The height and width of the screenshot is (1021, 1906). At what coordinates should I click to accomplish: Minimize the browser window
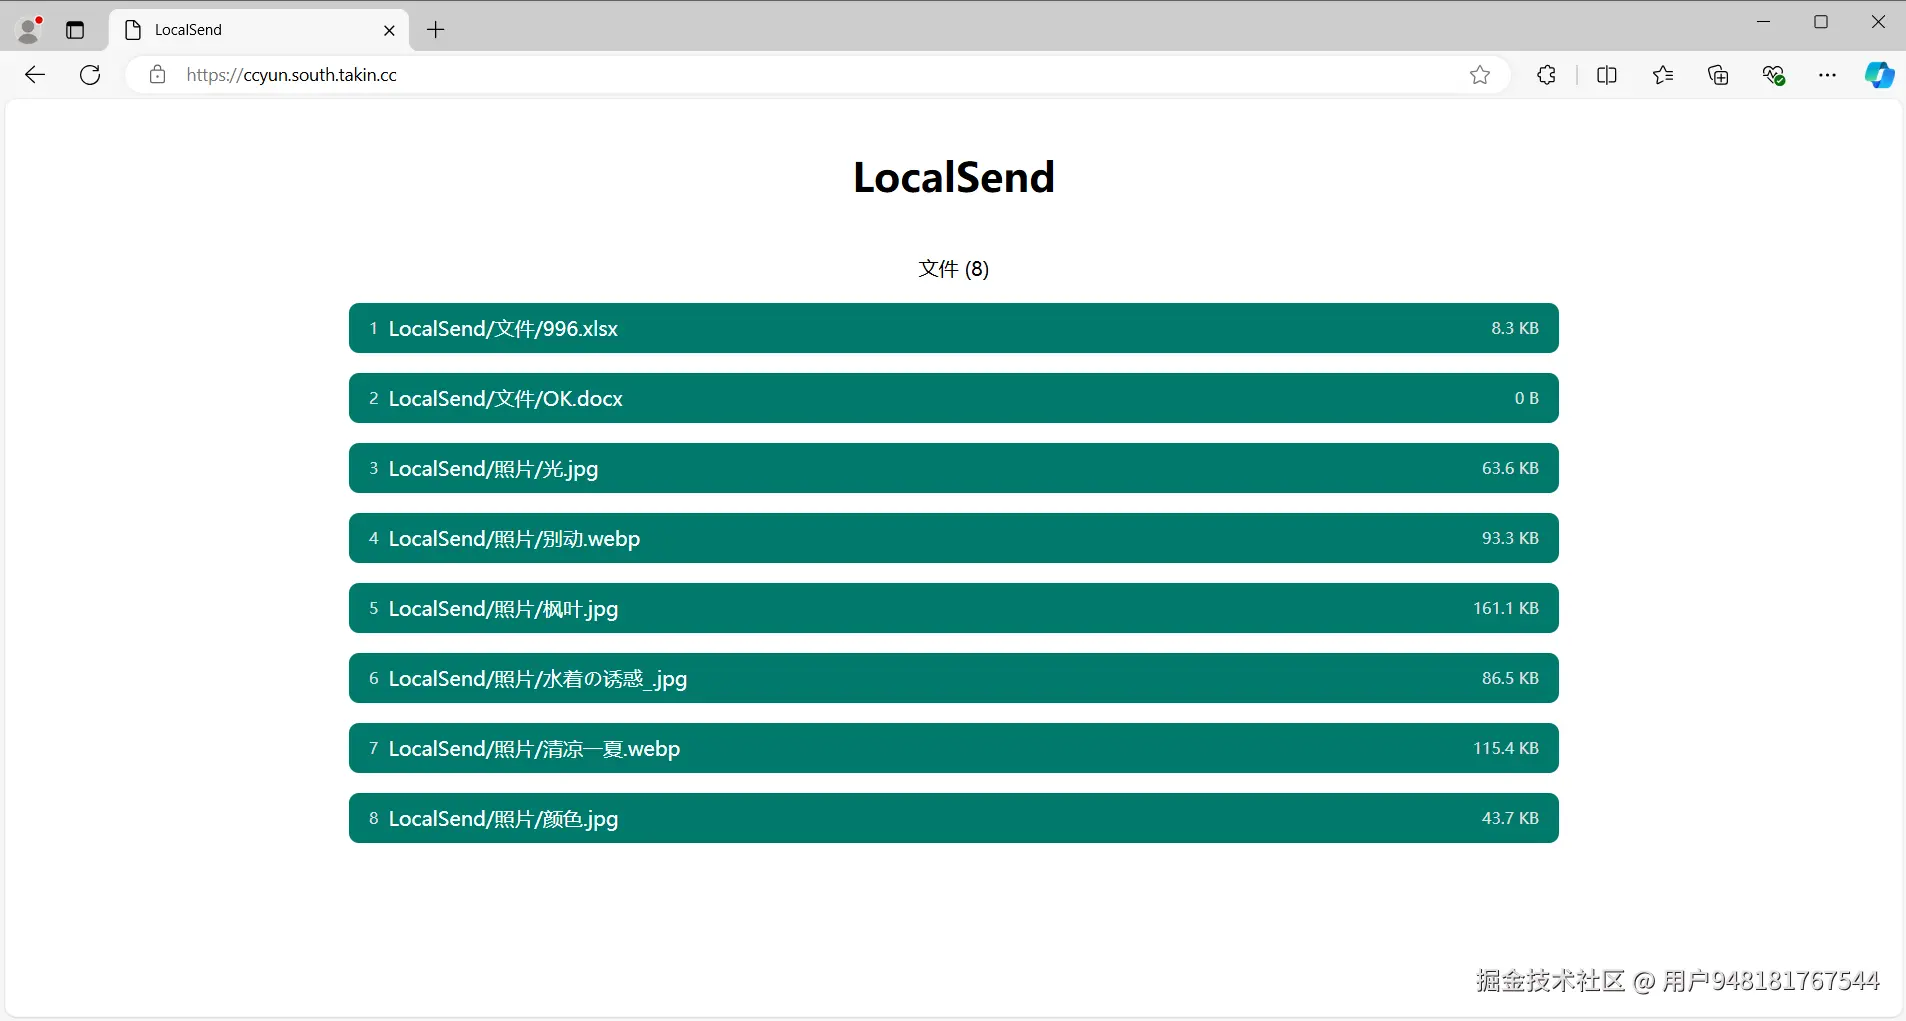coord(1764,22)
